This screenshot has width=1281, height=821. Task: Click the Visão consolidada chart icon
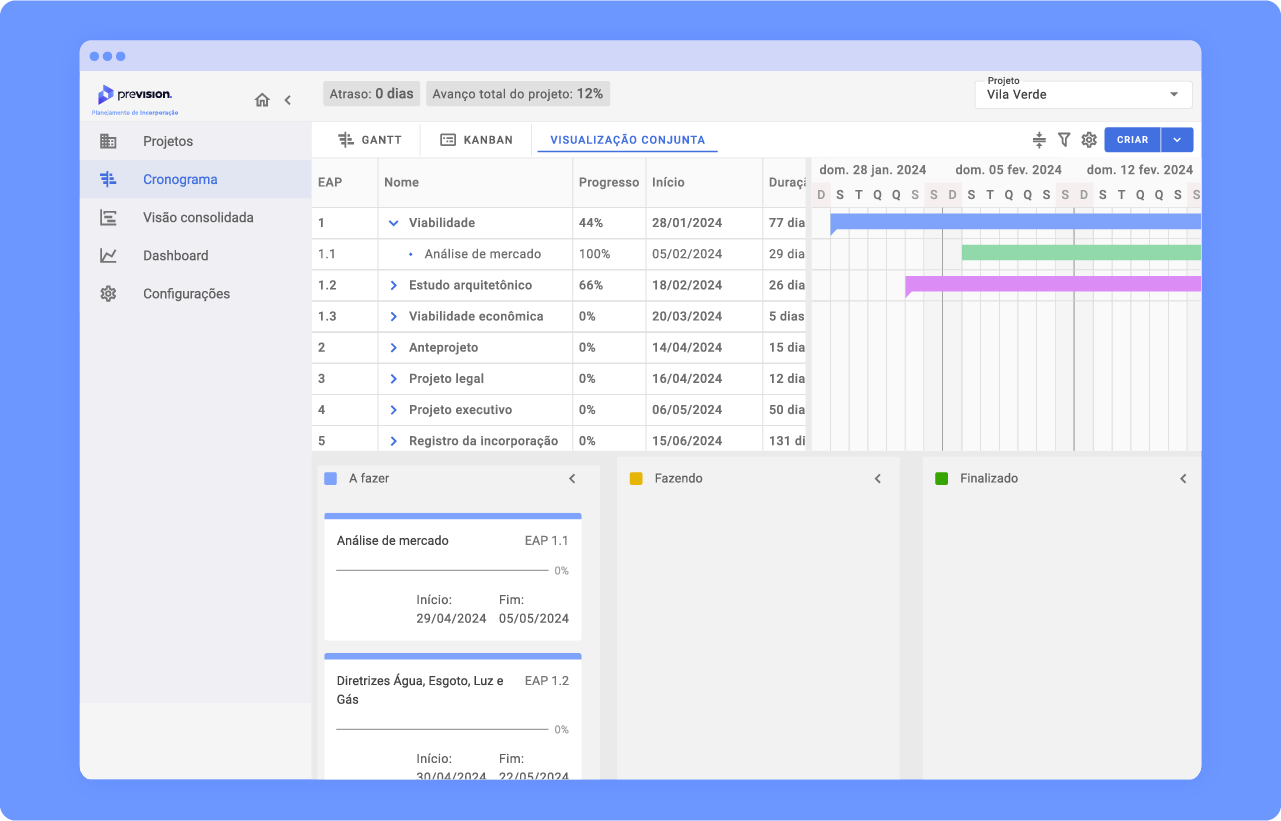(x=108, y=217)
